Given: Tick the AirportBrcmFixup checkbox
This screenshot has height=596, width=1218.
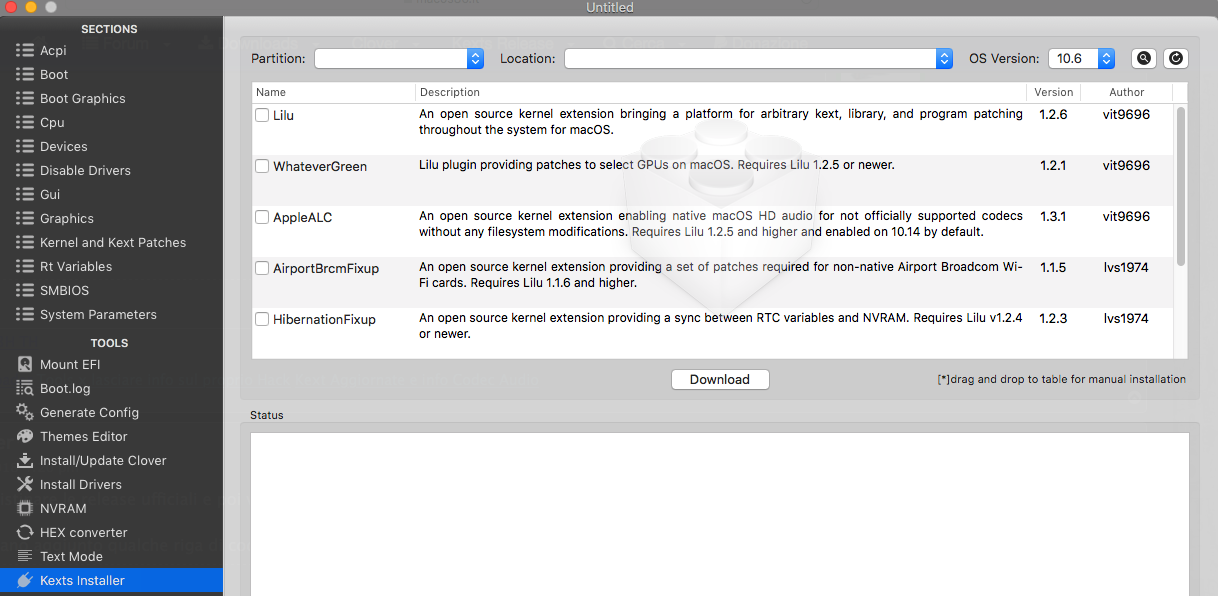Looking at the screenshot, I should point(262,268).
